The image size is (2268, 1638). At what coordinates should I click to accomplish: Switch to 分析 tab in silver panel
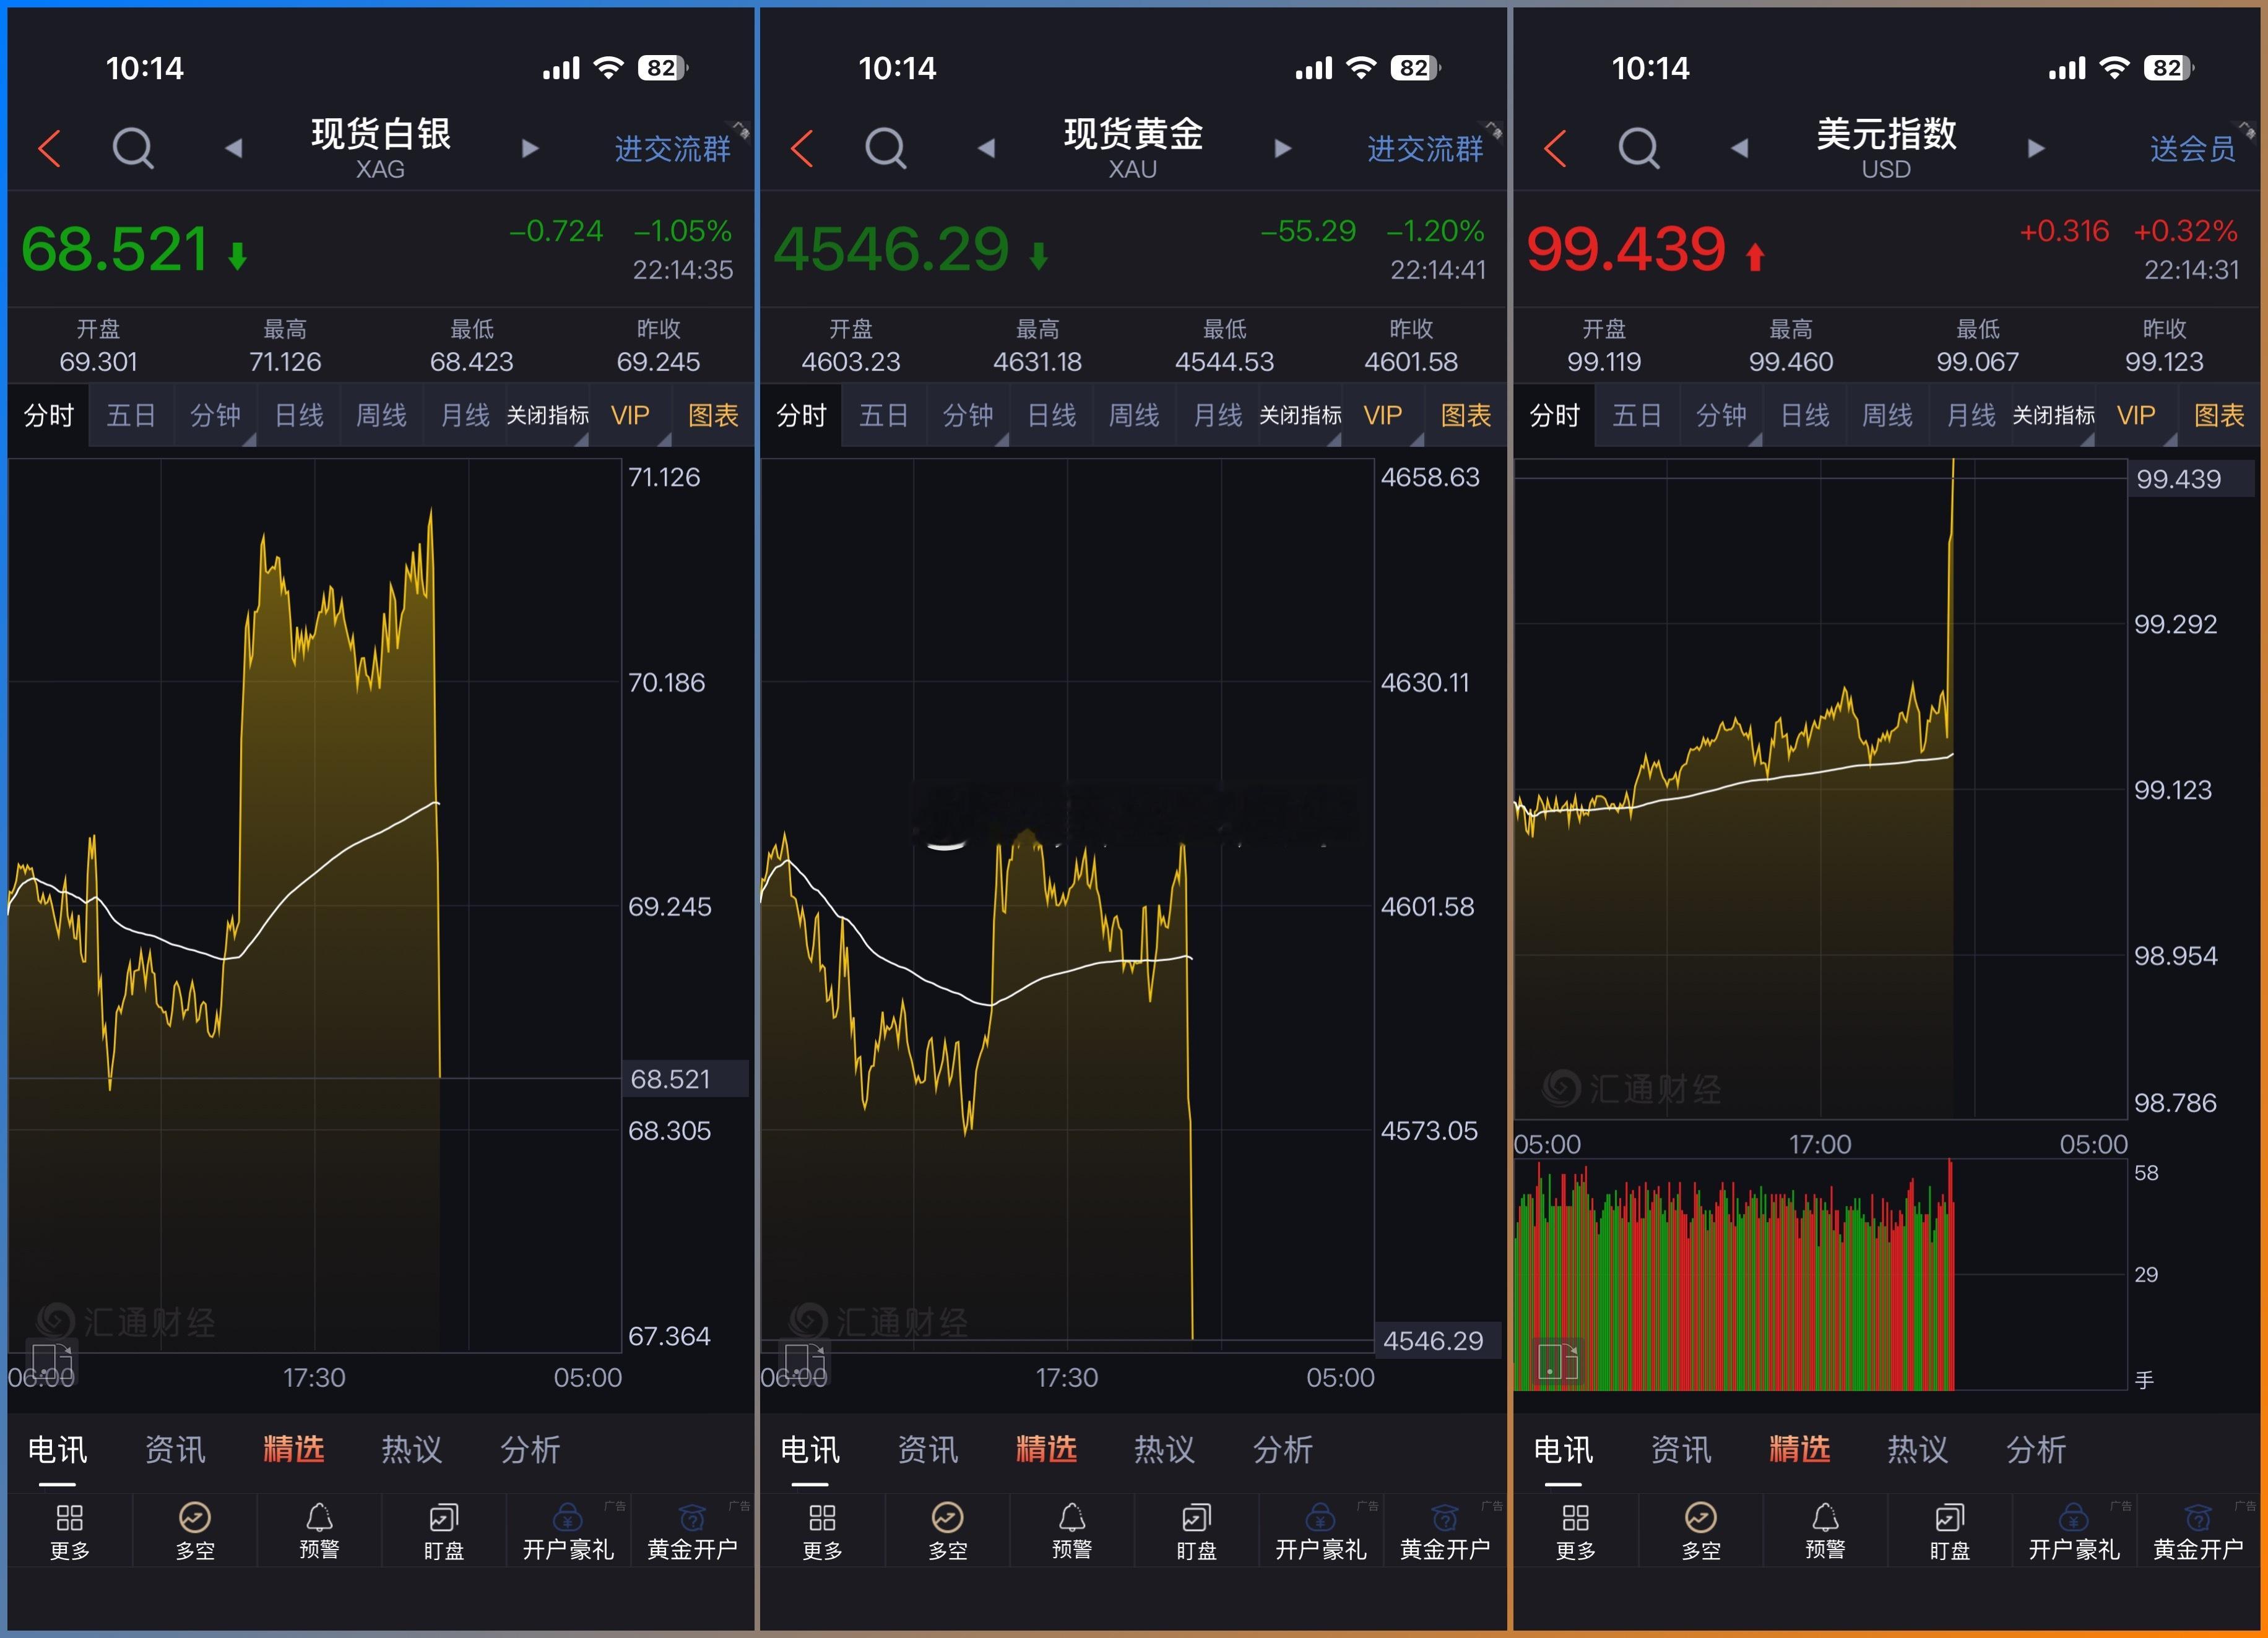pos(530,1449)
